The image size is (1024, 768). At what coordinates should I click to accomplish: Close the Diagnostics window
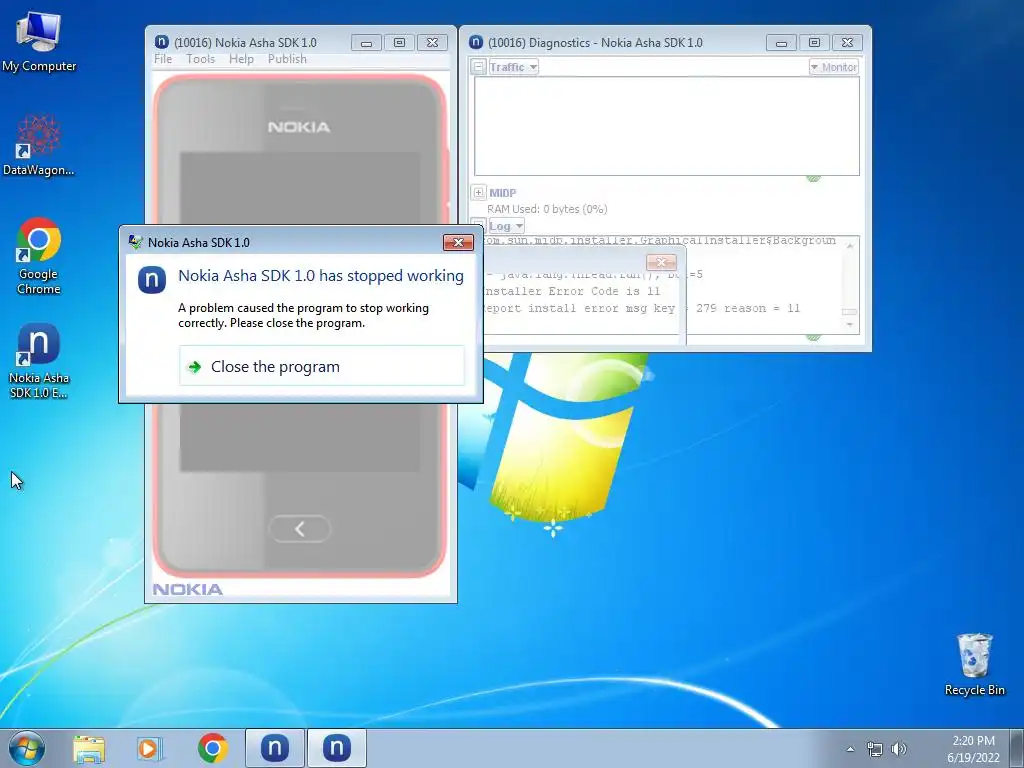(847, 43)
